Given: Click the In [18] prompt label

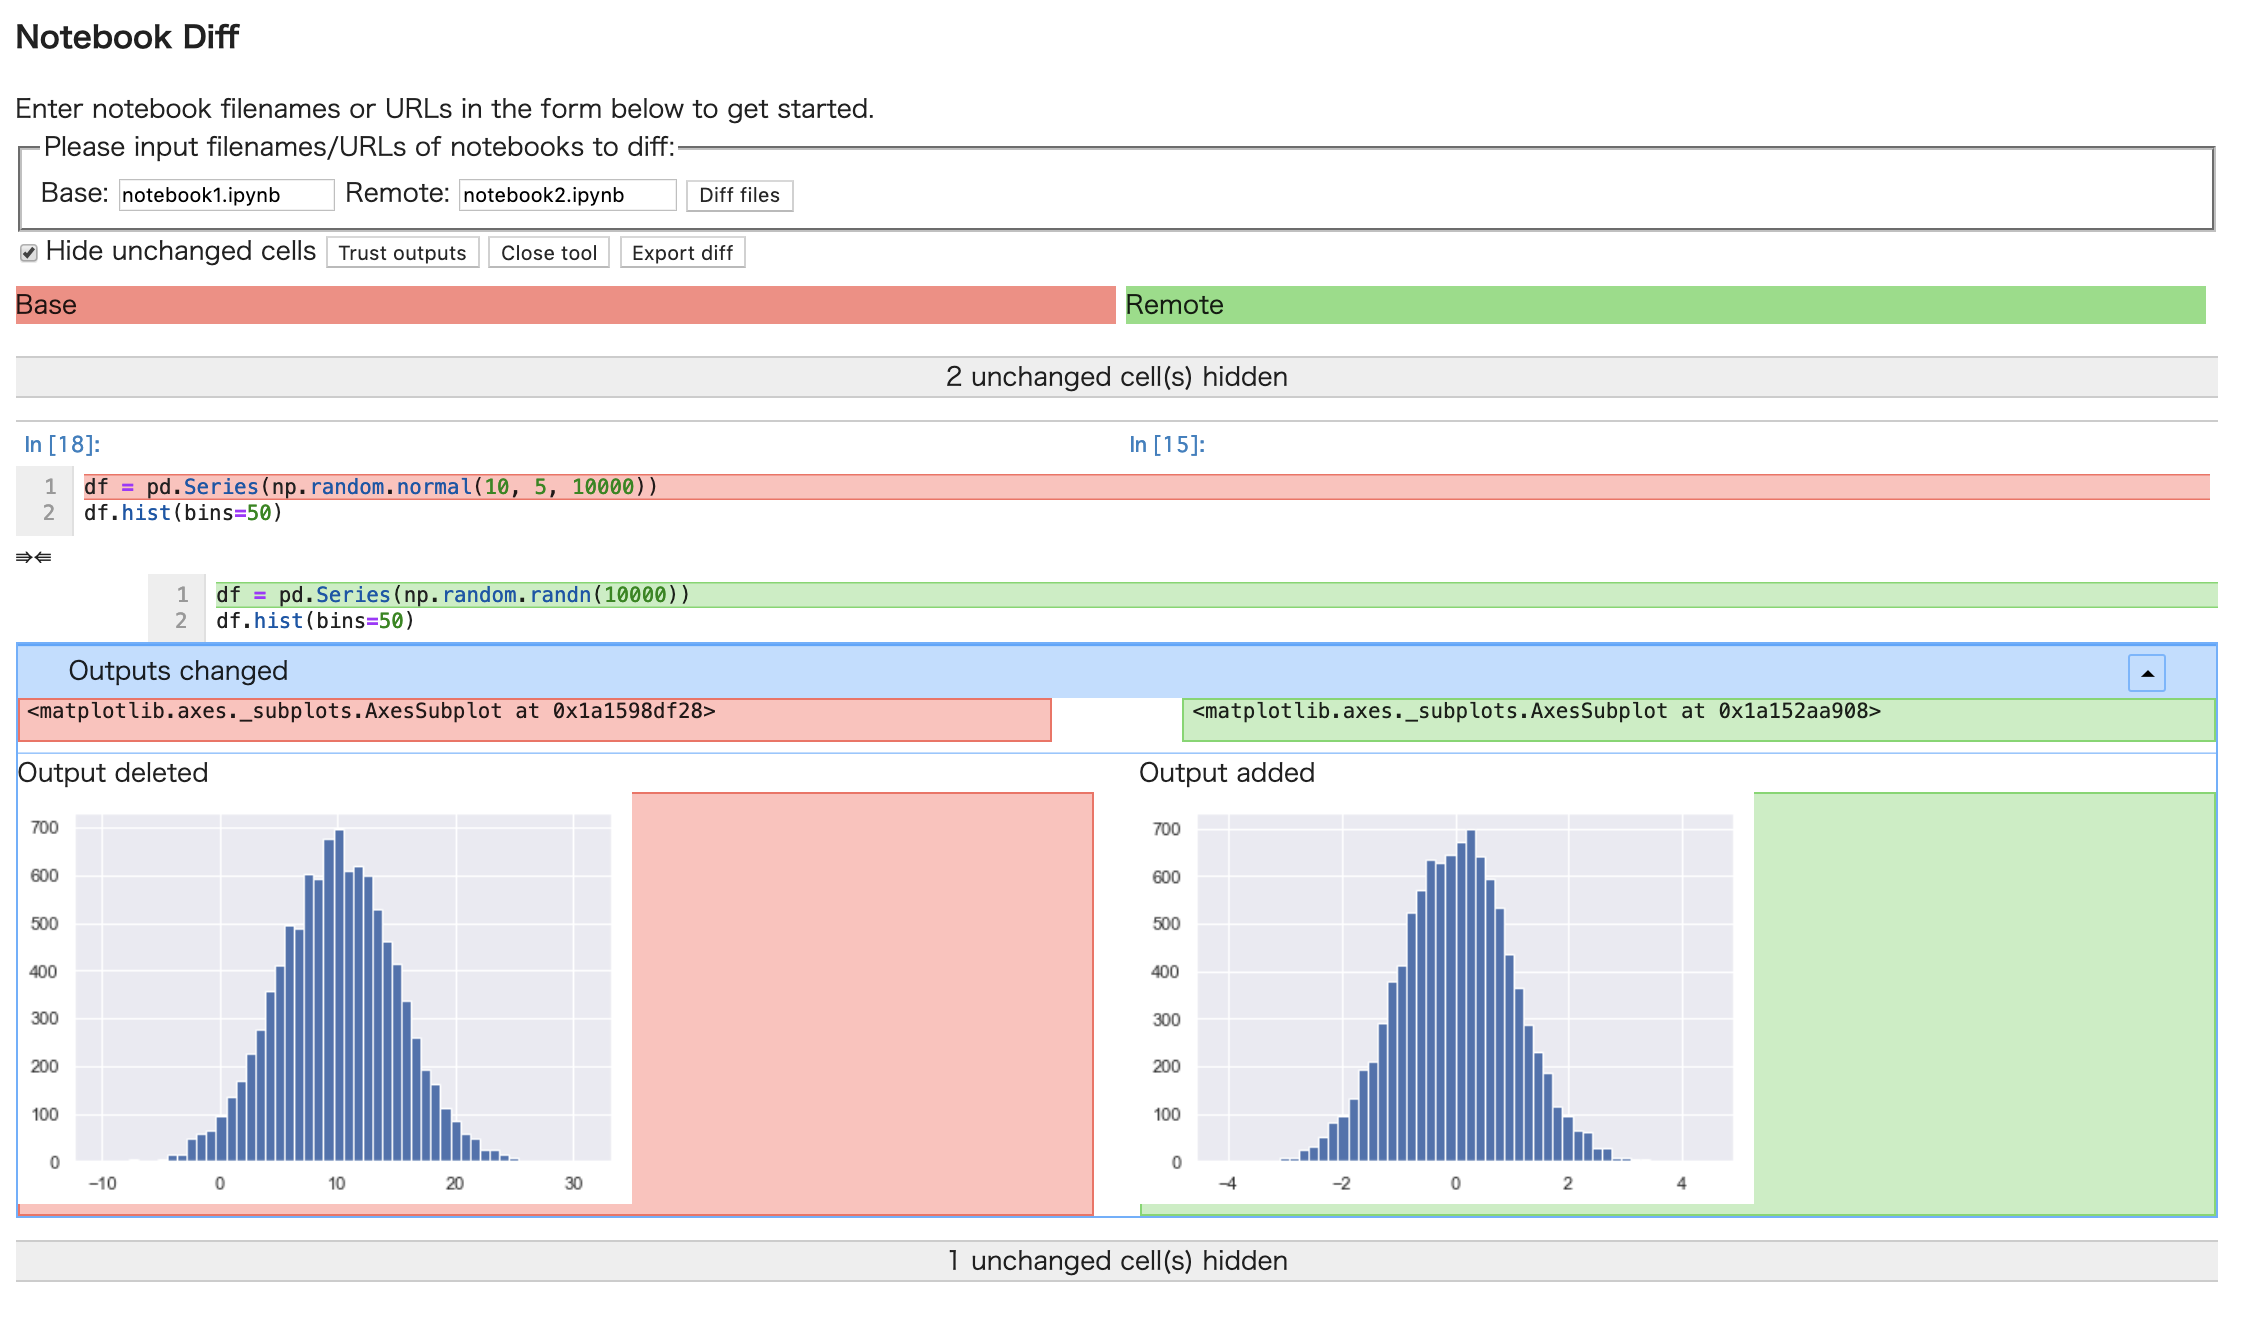Looking at the screenshot, I should (x=62, y=445).
